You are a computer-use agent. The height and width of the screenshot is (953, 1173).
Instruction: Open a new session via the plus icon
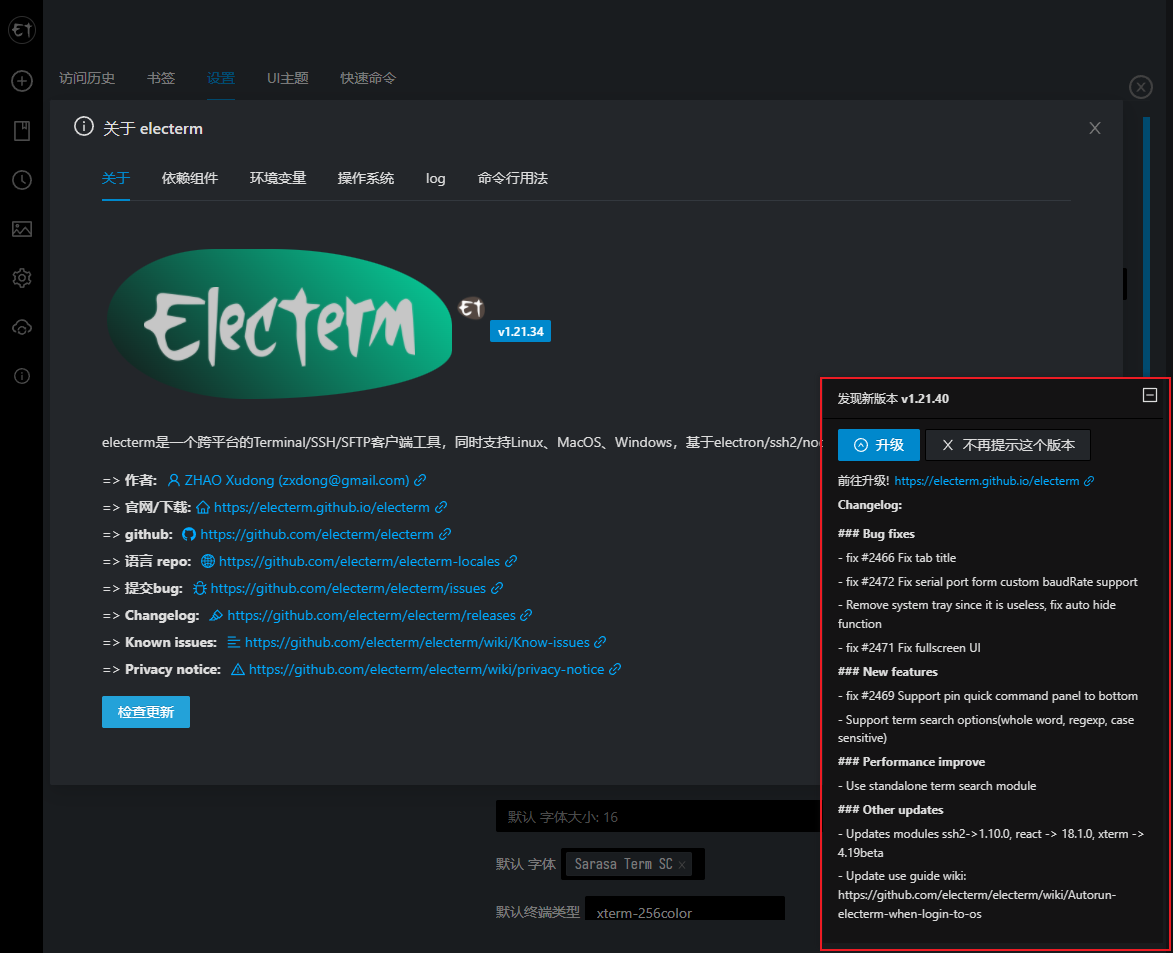(21, 81)
